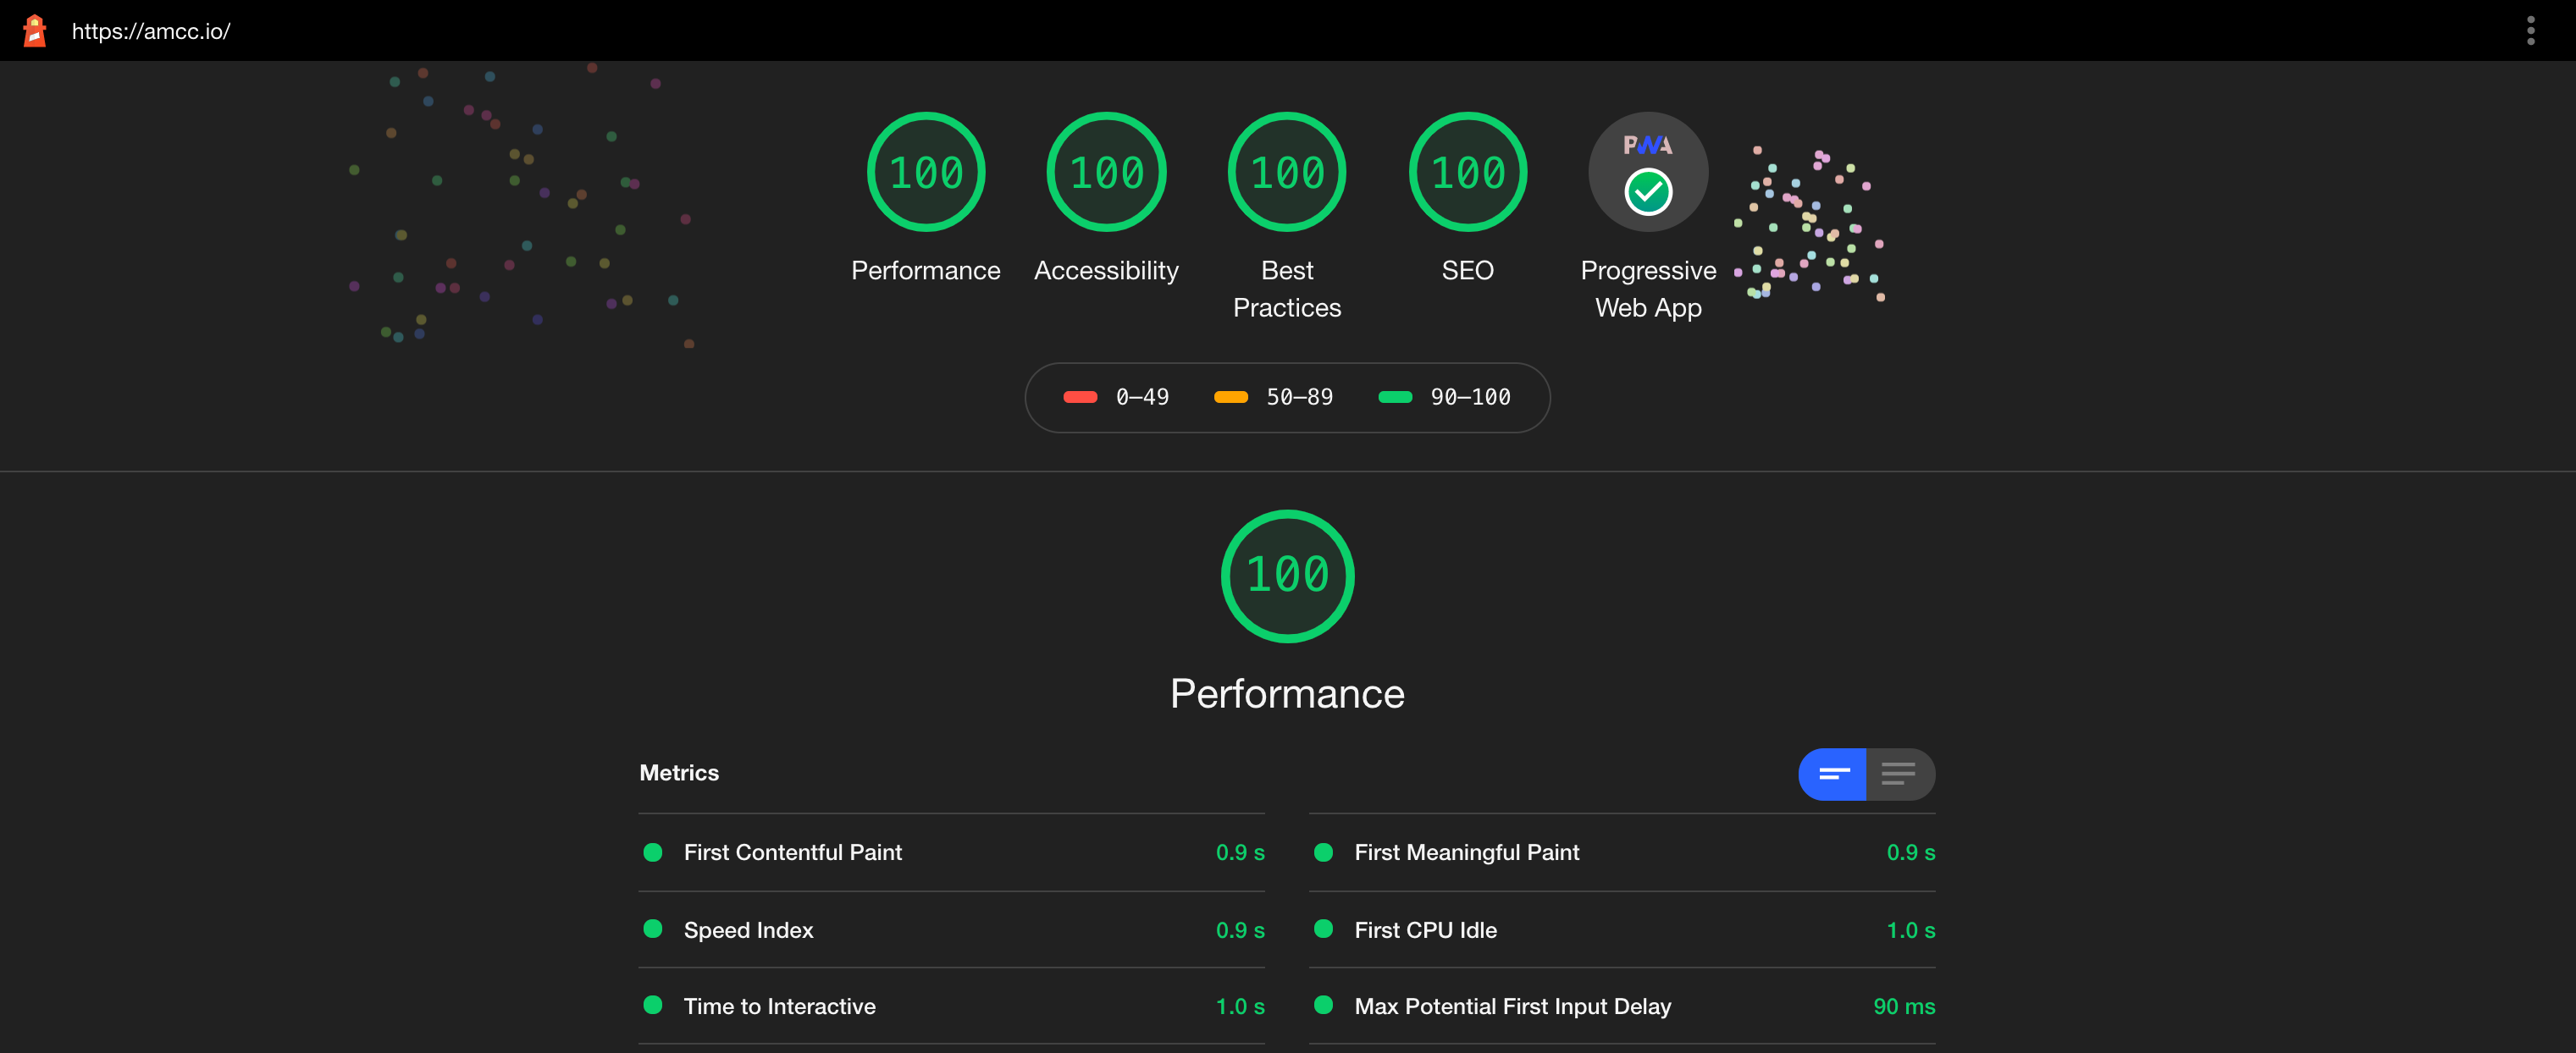This screenshot has width=2576, height=1053.
Task: Click Max Potential First Input Delay
Action: point(1512,1006)
